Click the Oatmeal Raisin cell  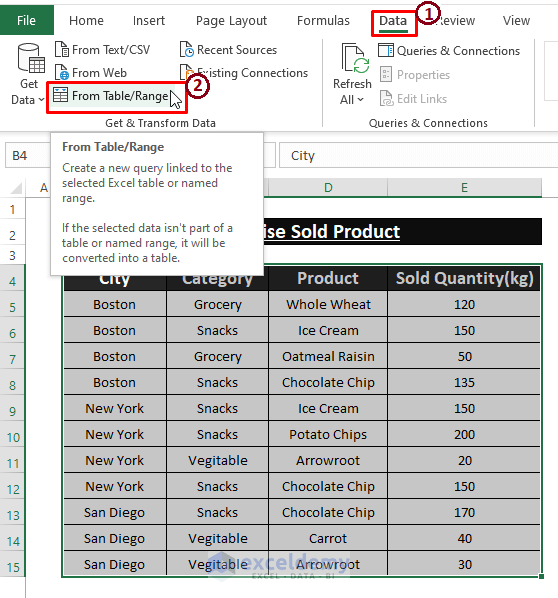point(328,356)
